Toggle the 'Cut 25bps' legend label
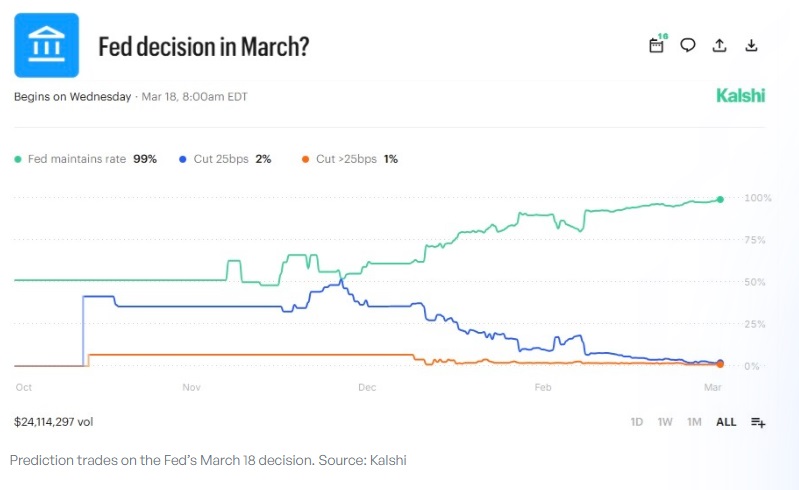Screen dimensions: 799x490 point(220,159)
